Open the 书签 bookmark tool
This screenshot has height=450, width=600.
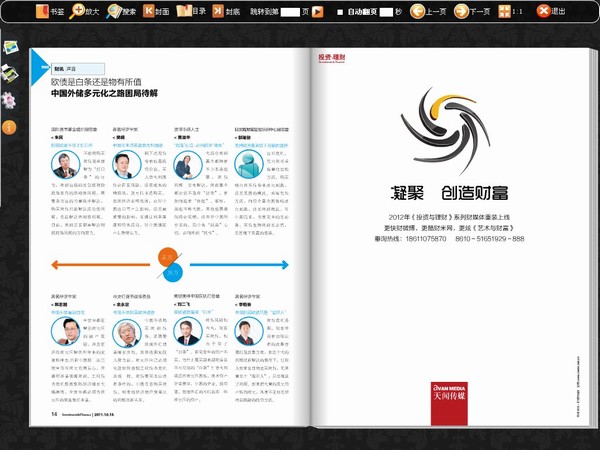coord(49,11)
